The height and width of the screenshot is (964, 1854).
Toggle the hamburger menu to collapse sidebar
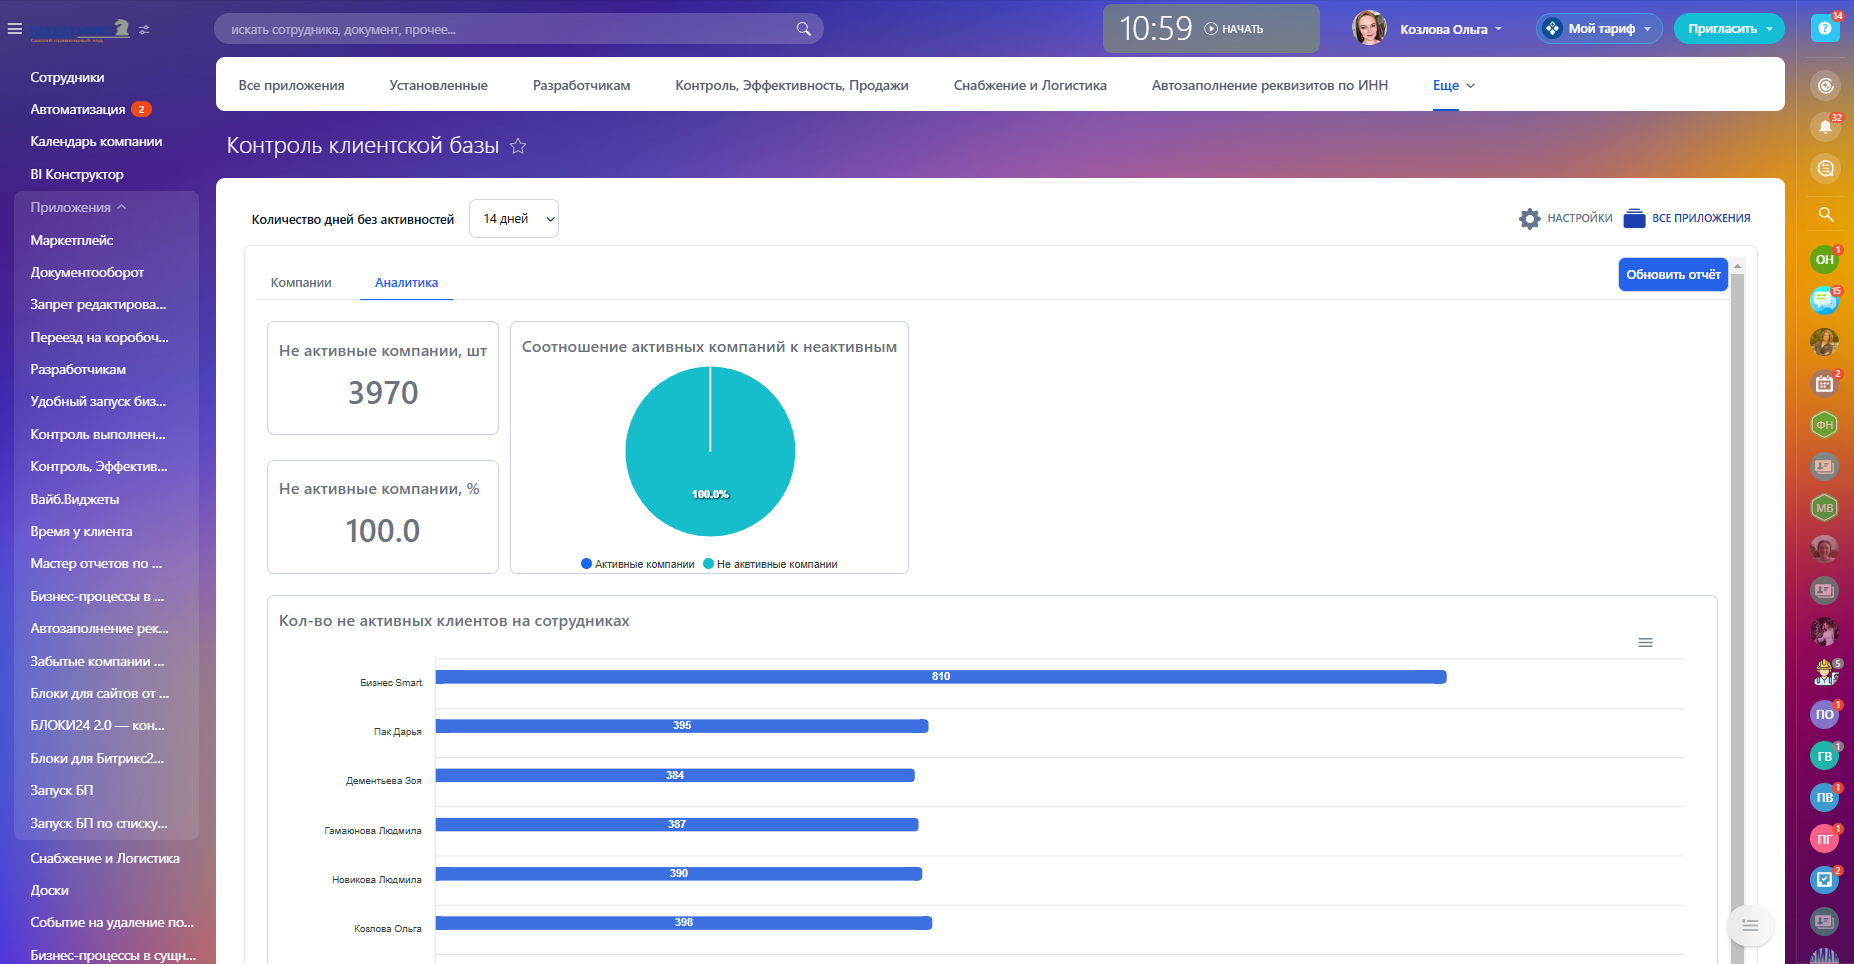14,29
